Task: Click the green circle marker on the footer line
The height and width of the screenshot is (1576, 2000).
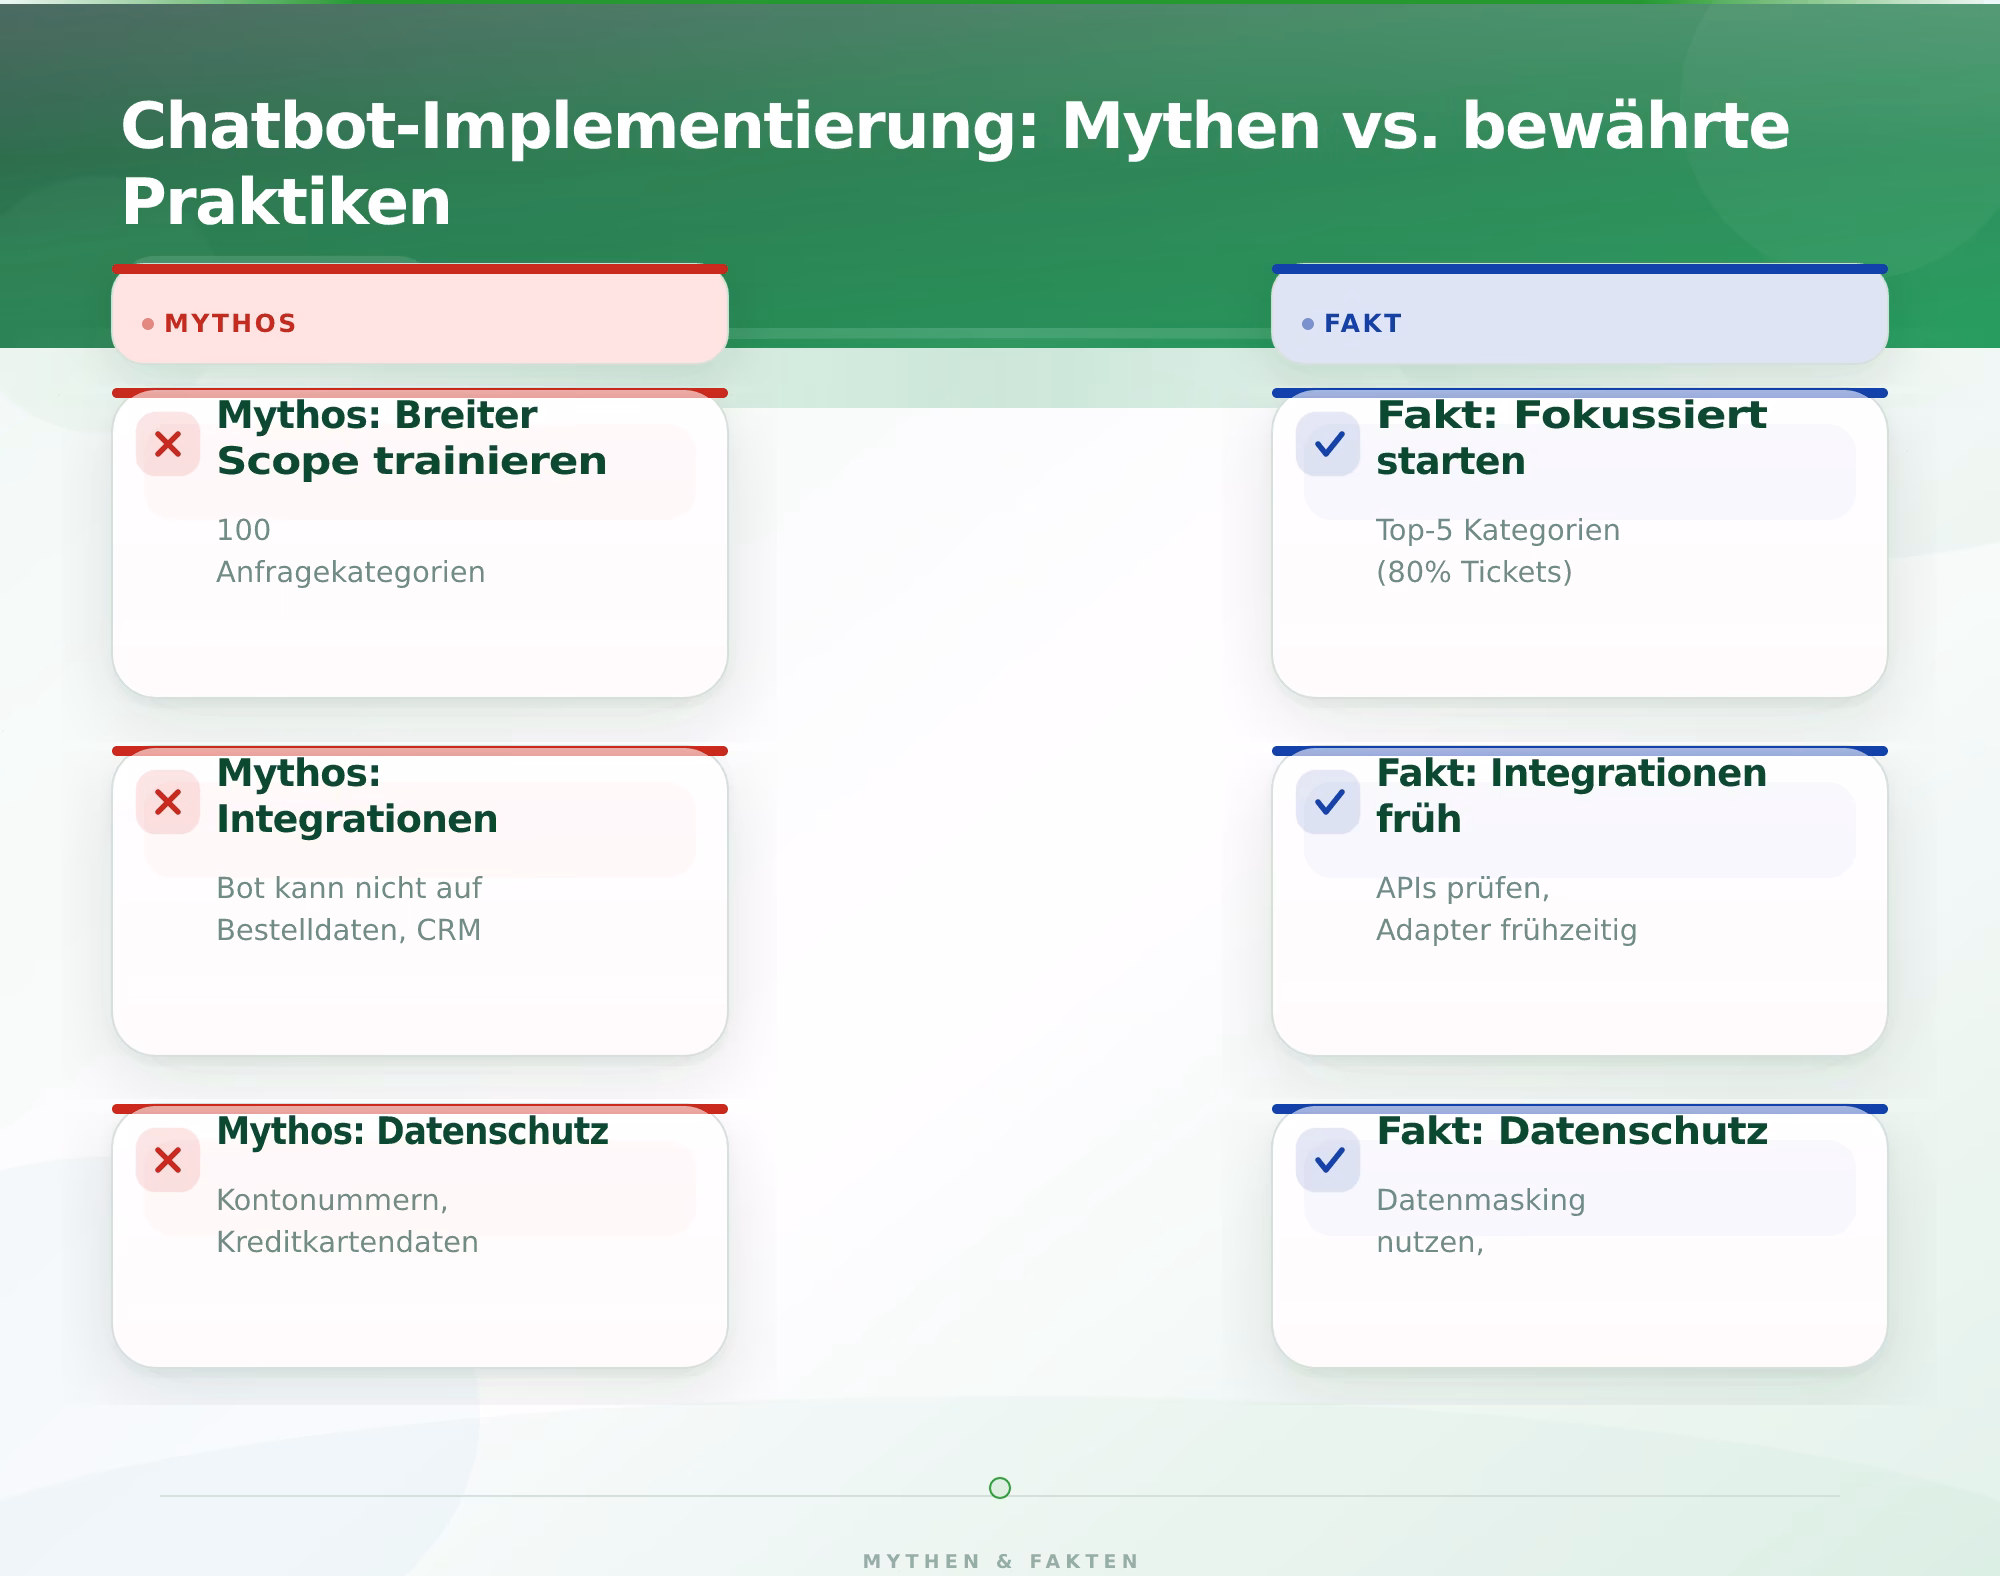Action: pyautogui.click(x=1000, y=1488)
